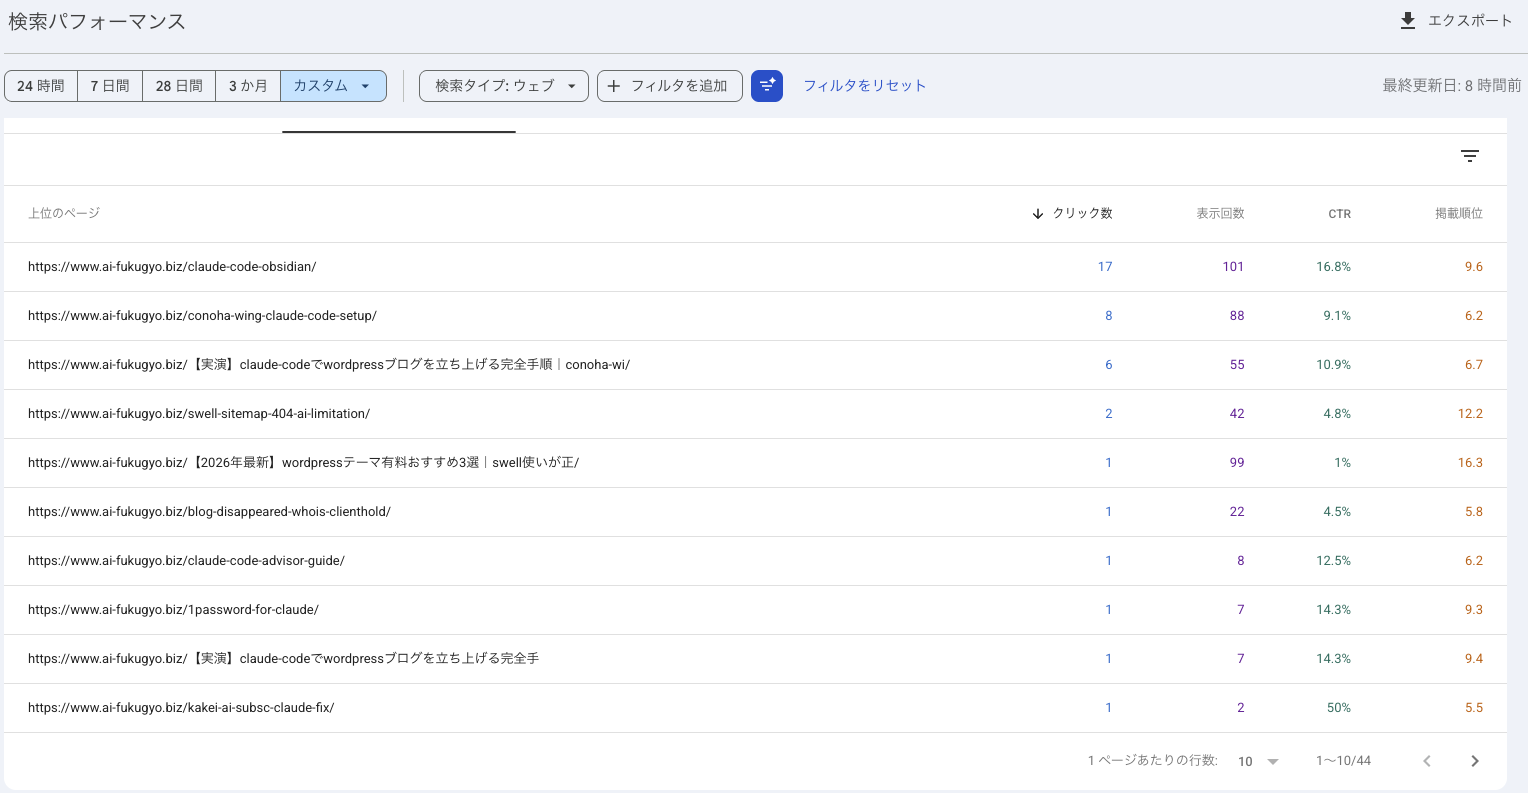Click the 16.3 position value
The image size is (1528, 793).
click(x=1470, y=463)
